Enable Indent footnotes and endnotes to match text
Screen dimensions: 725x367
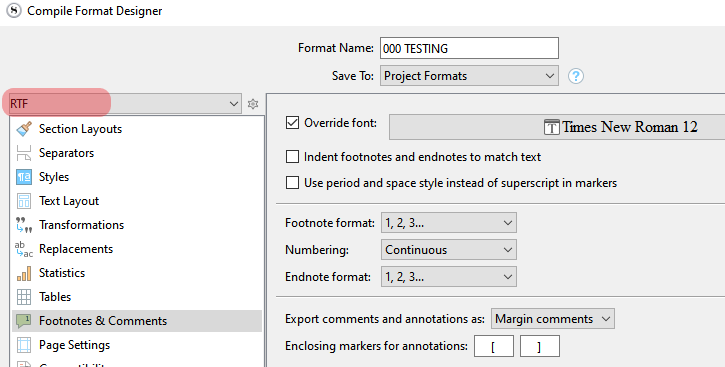(292, 157)
